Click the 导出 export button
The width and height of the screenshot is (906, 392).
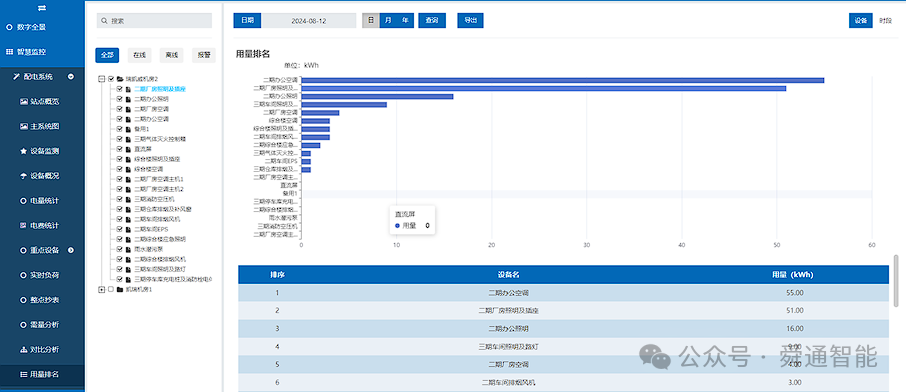470,20
